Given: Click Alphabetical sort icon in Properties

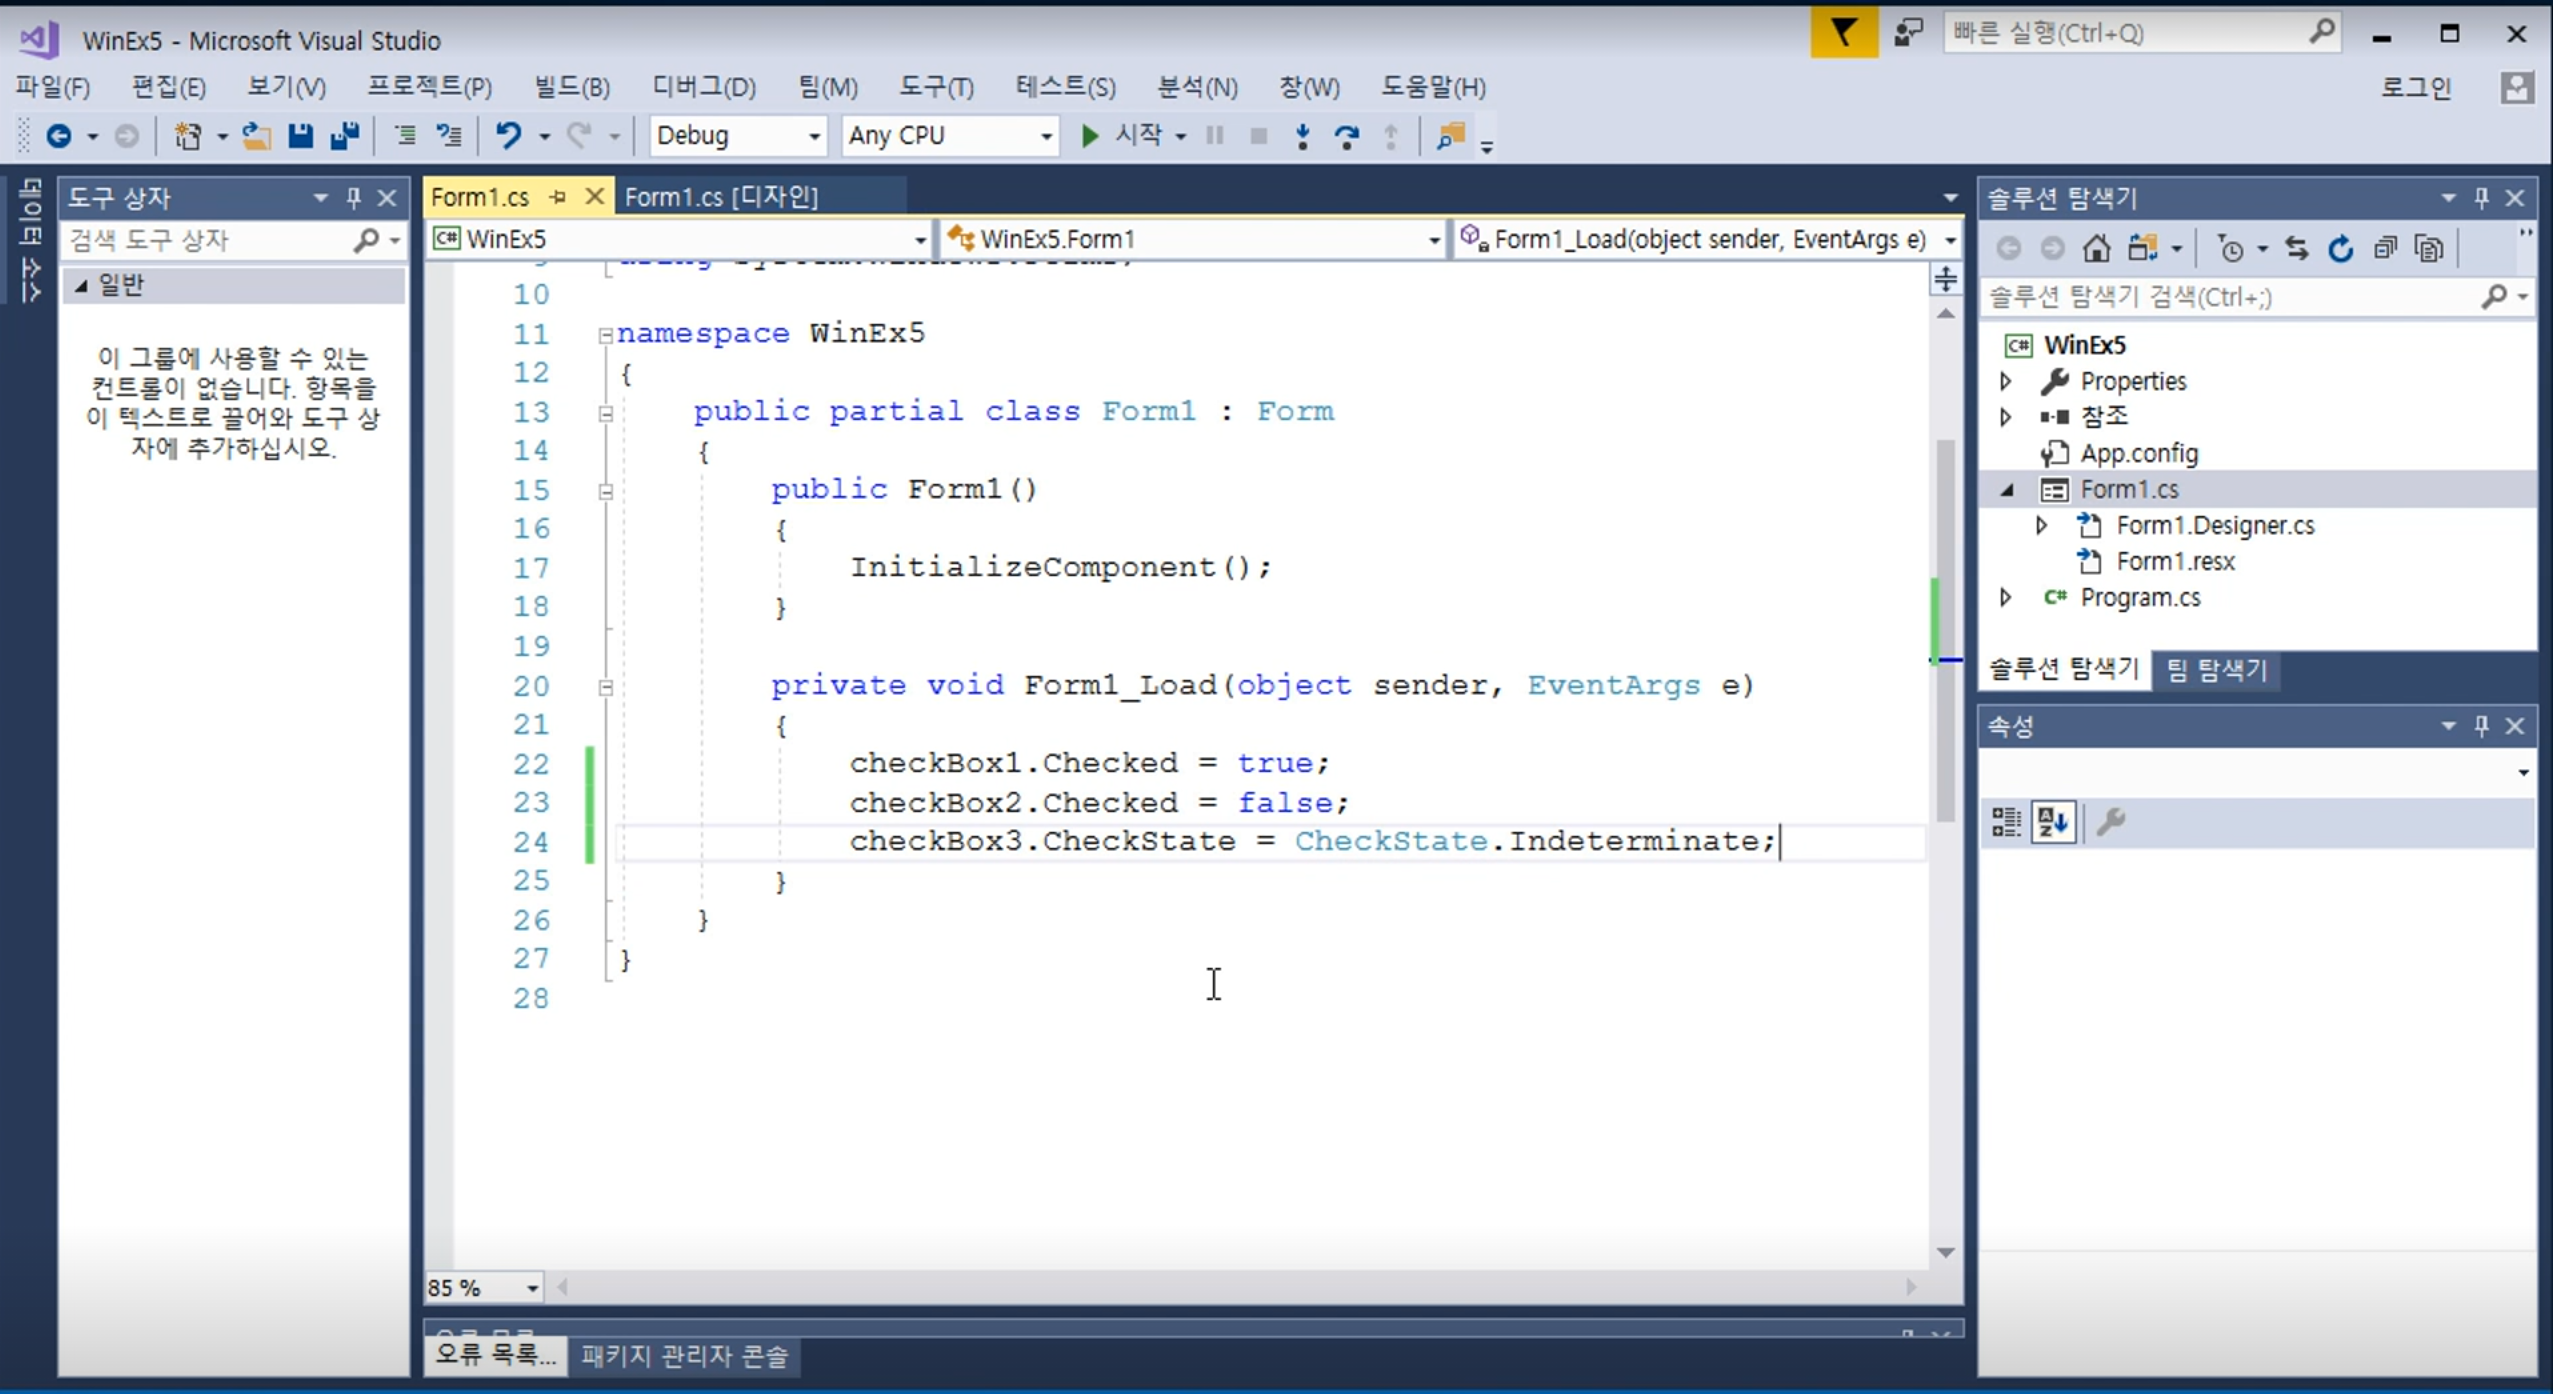Looking at the screenshot, I should pyautogui.click(x=2053, y=822).
